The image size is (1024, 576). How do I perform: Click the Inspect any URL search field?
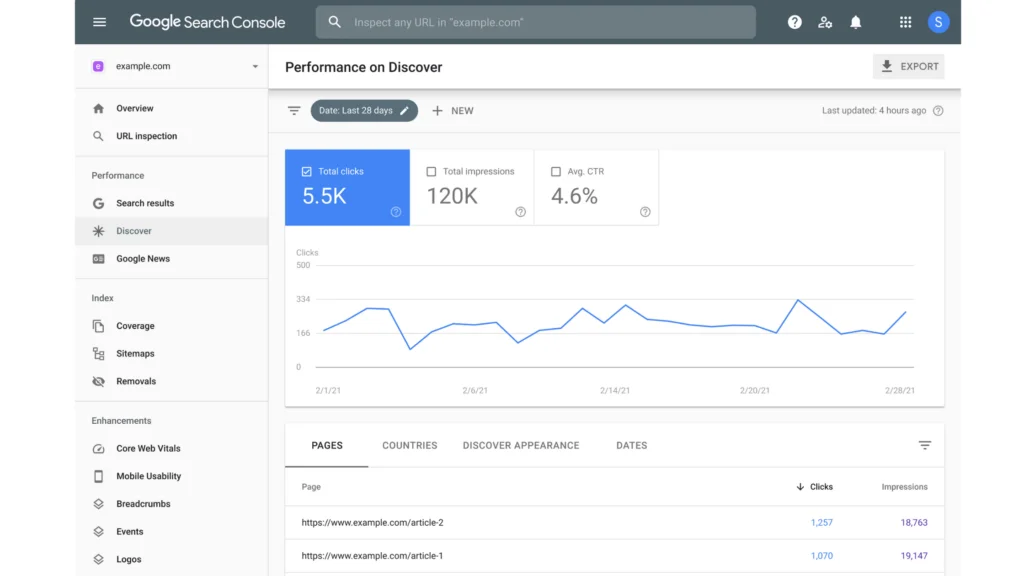536,22
